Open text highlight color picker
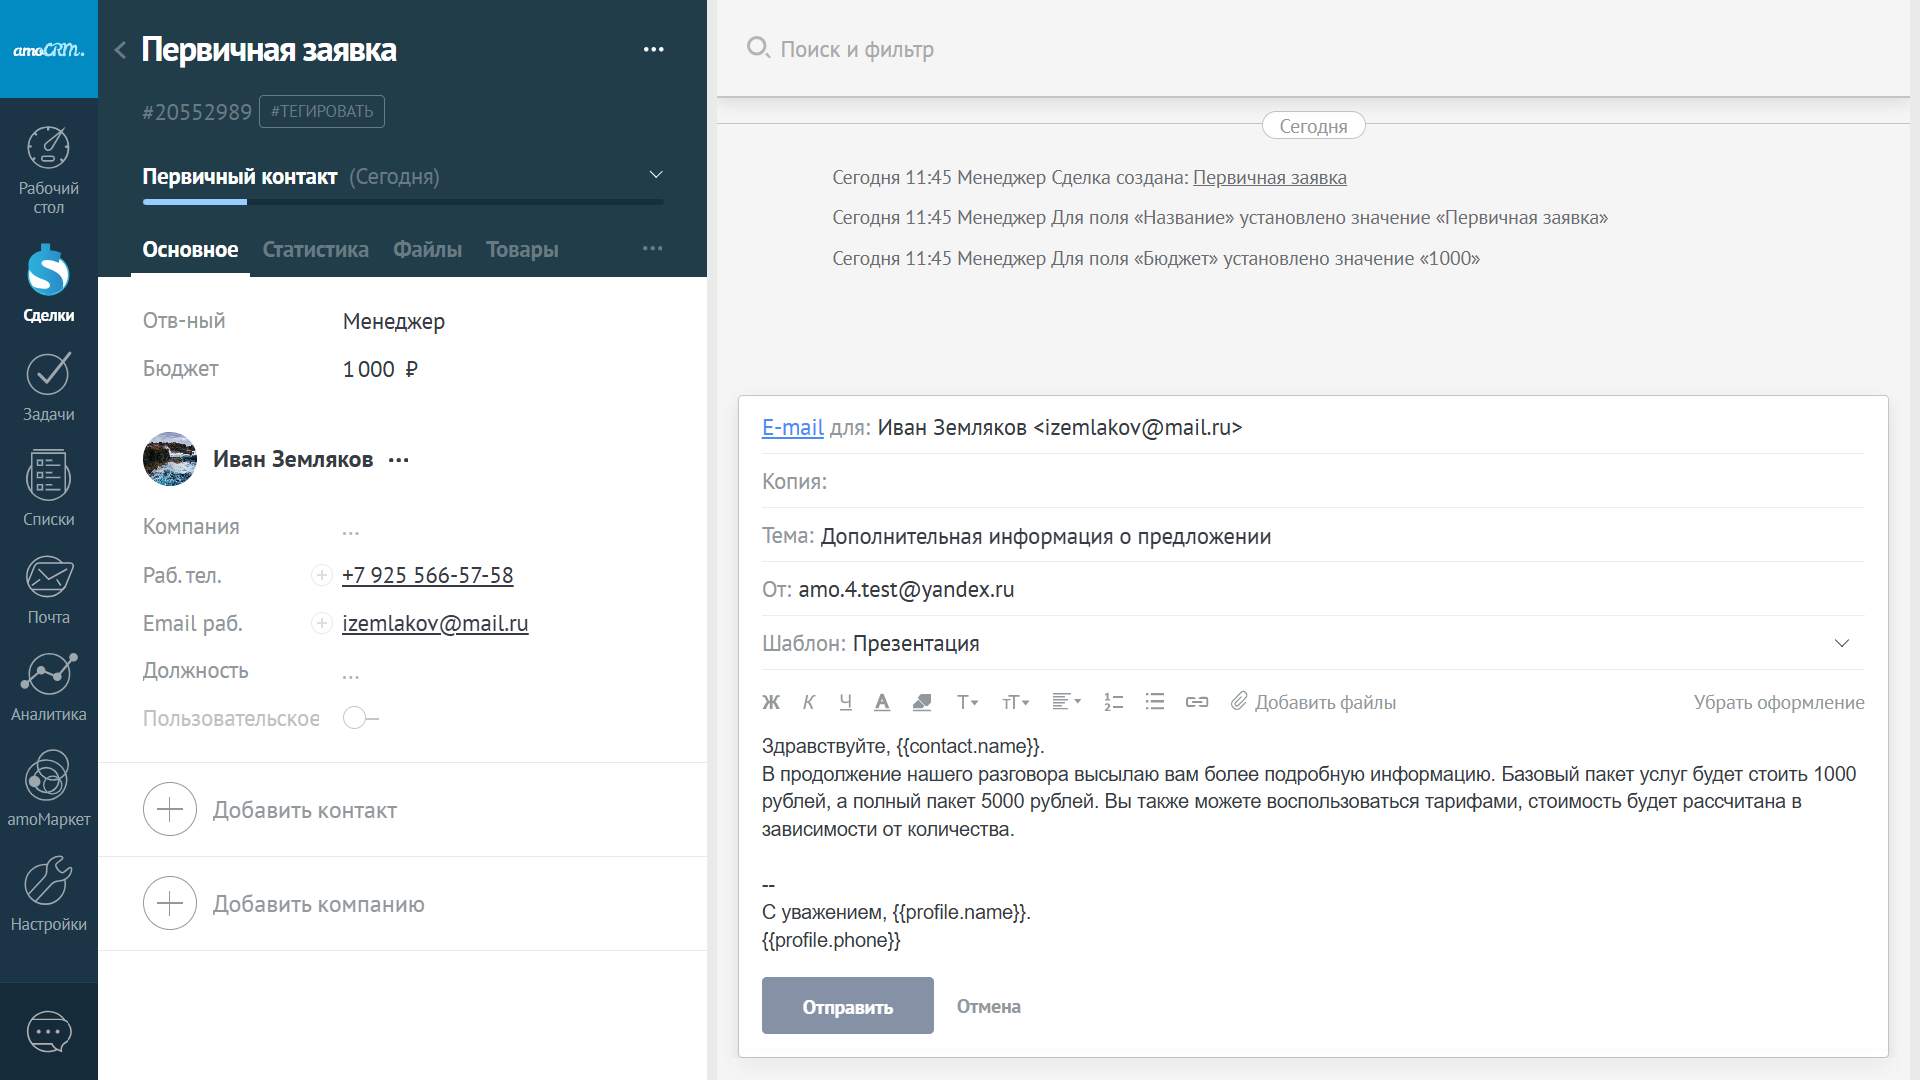Image resolution: width=1920 pixels, height=1080 pixels. coord(922,702)
